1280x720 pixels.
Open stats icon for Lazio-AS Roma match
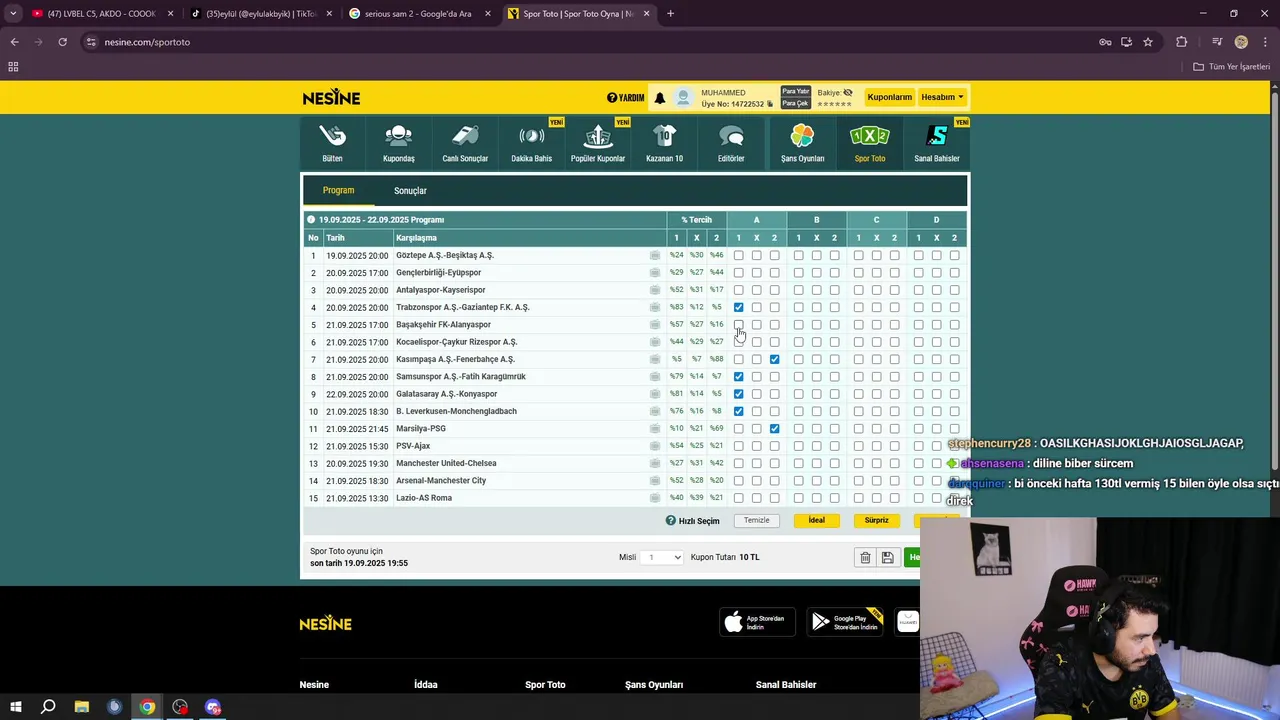655,498
